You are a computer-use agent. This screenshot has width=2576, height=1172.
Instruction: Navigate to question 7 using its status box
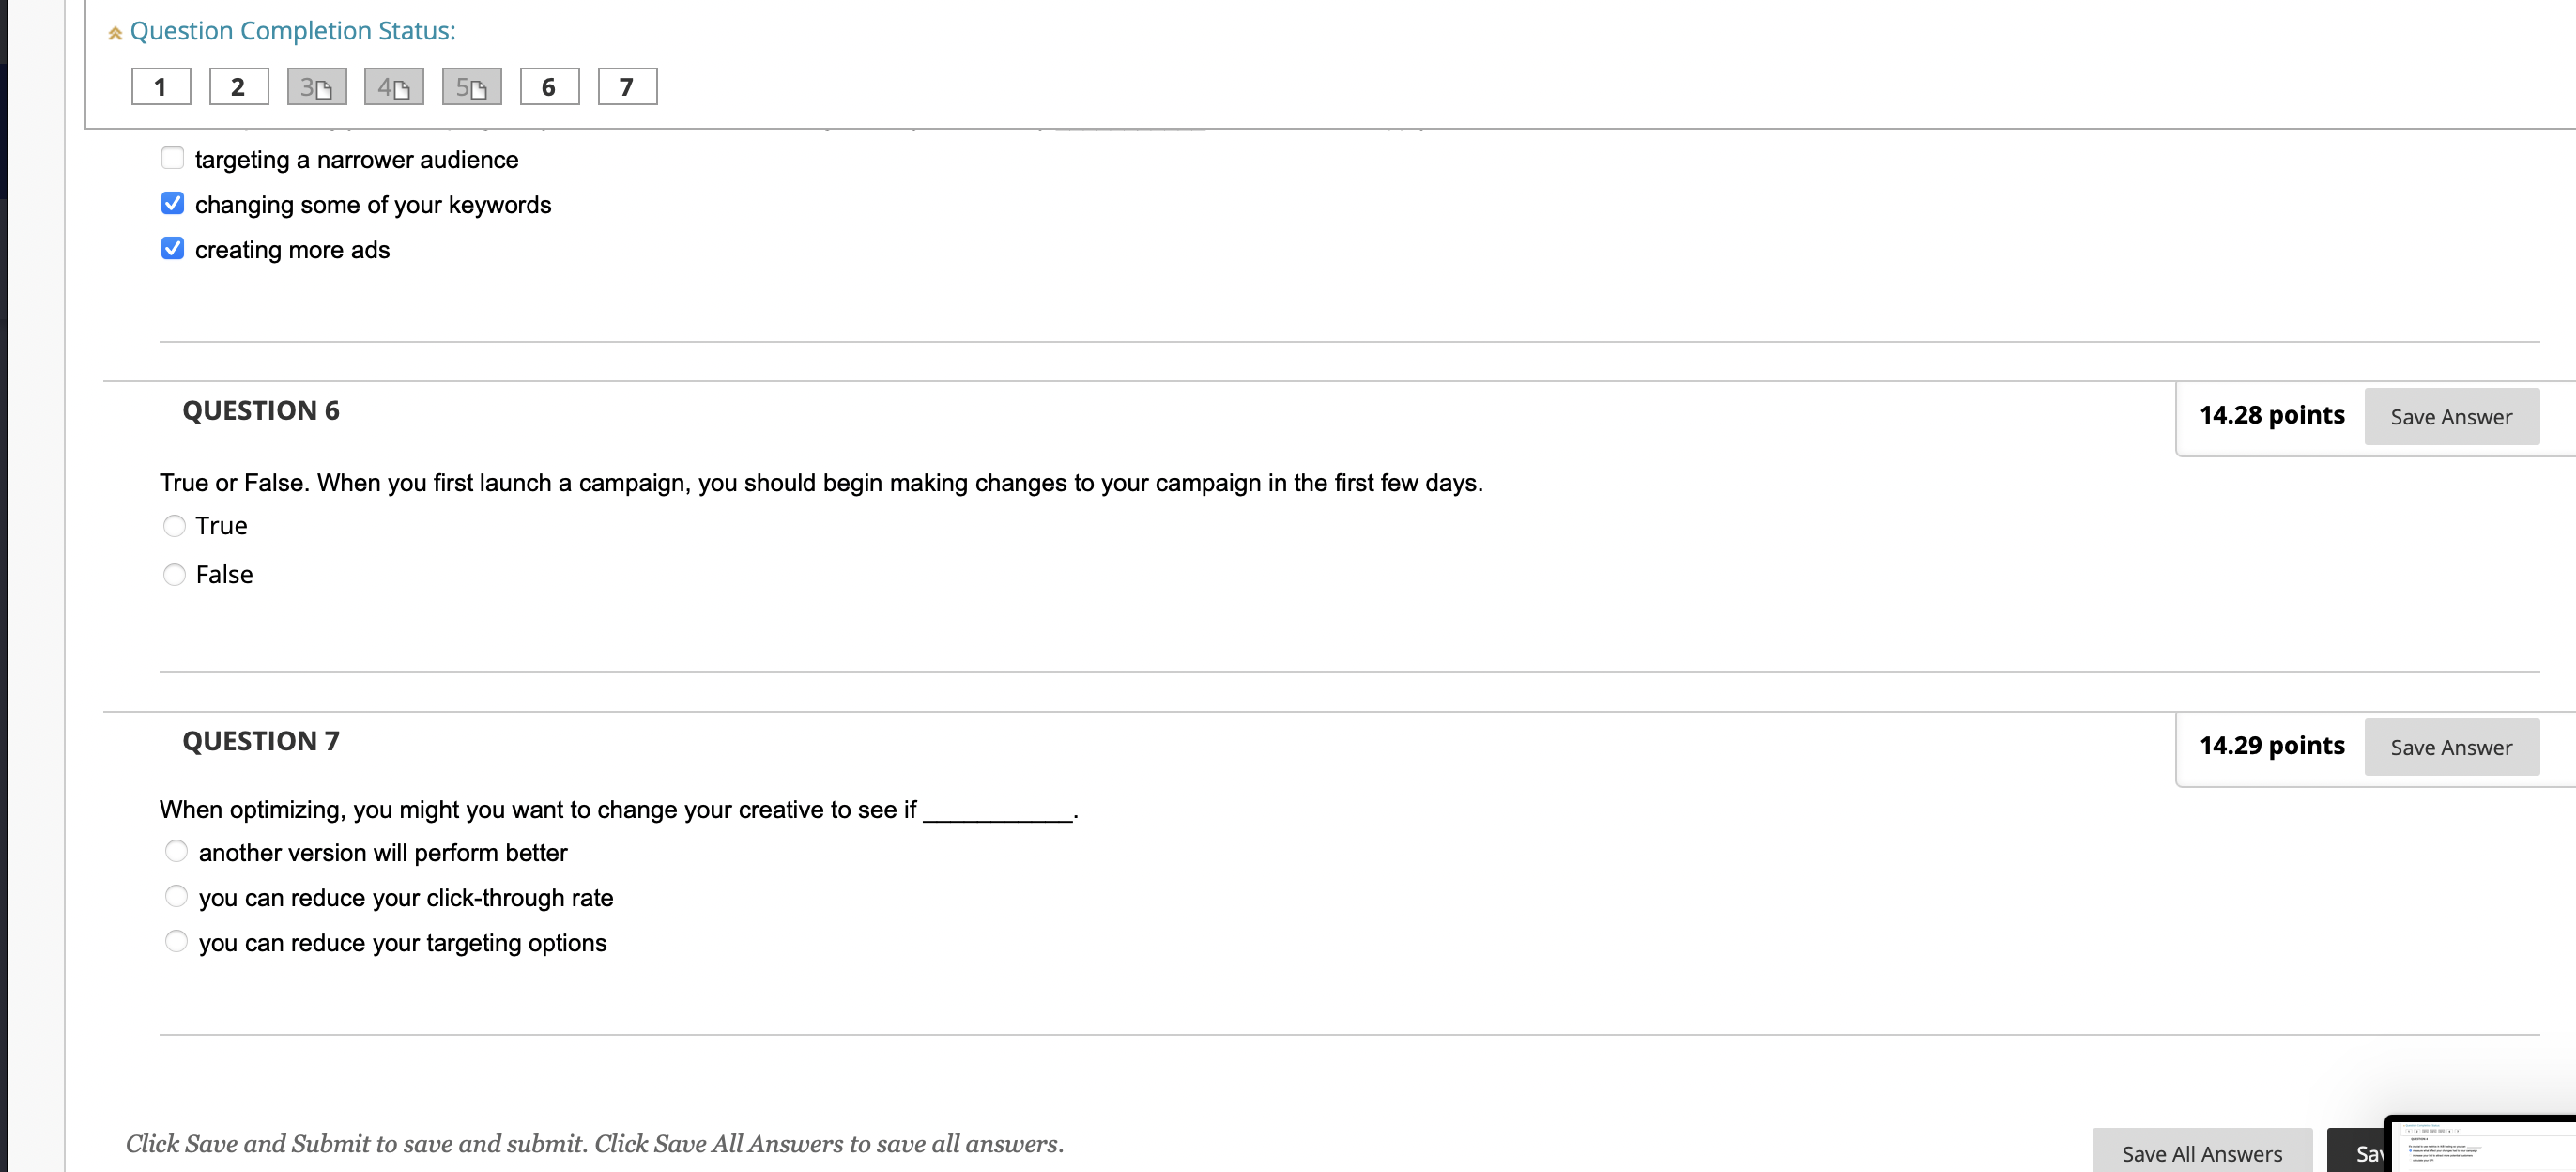pyautogui.click(x=627, y=87)
